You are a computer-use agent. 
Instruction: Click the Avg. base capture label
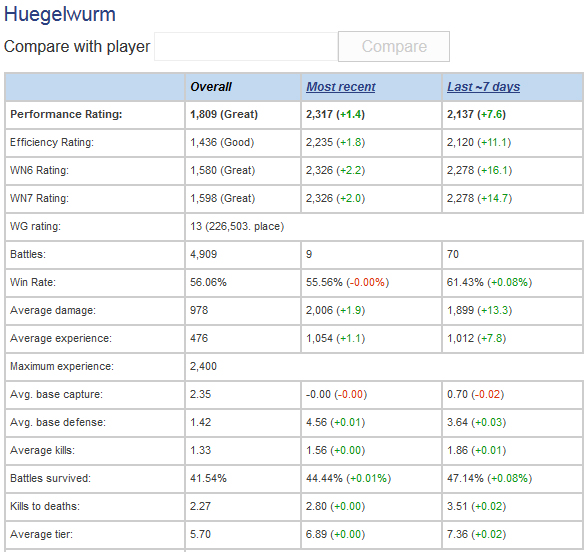point(56,394)
